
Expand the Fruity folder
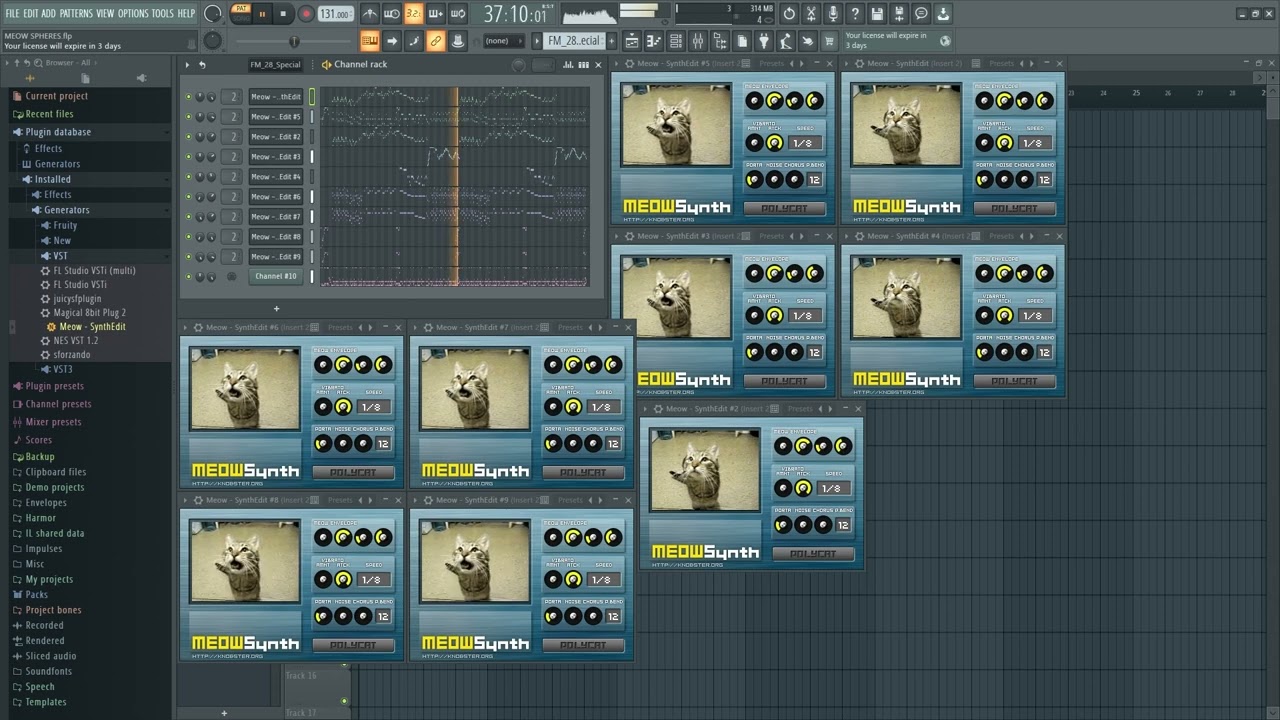[x=65, y=225]
